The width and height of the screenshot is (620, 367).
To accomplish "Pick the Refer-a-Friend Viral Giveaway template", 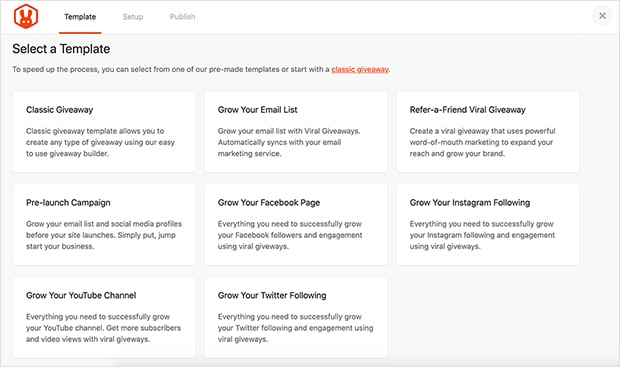I will pyautogui.click(x=488, y=132).
